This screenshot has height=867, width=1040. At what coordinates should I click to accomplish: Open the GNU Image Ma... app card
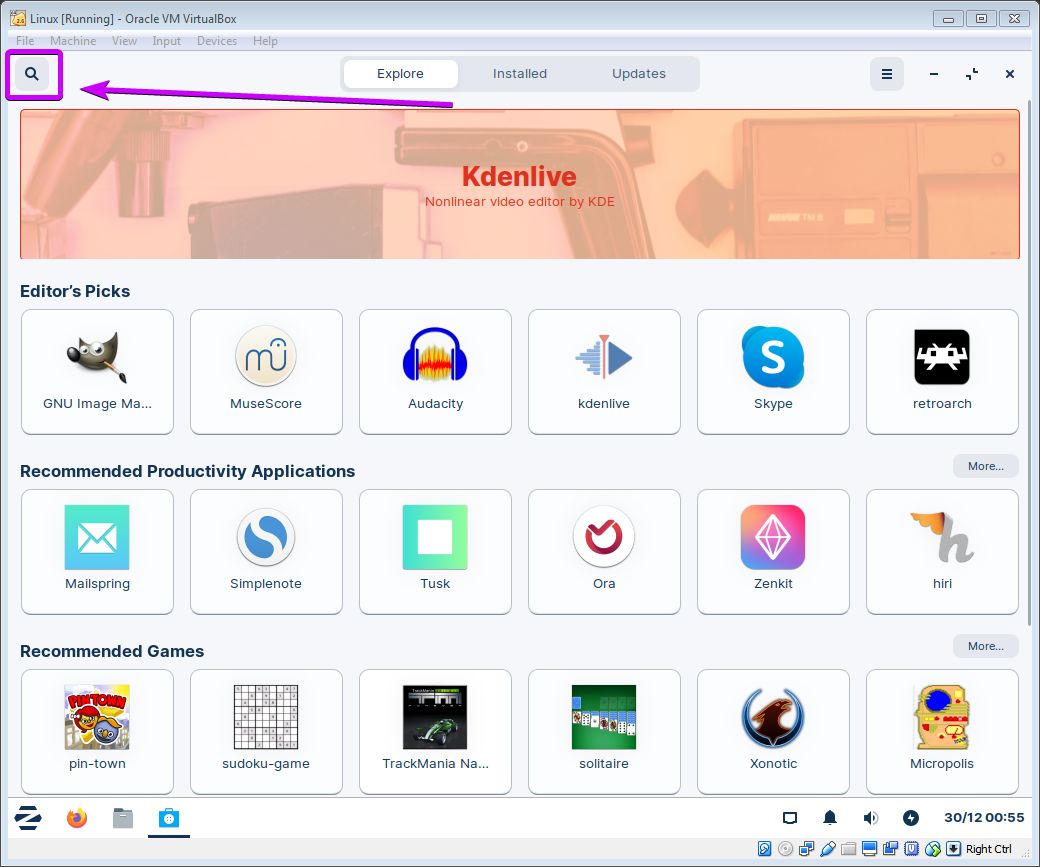[98, 371]
